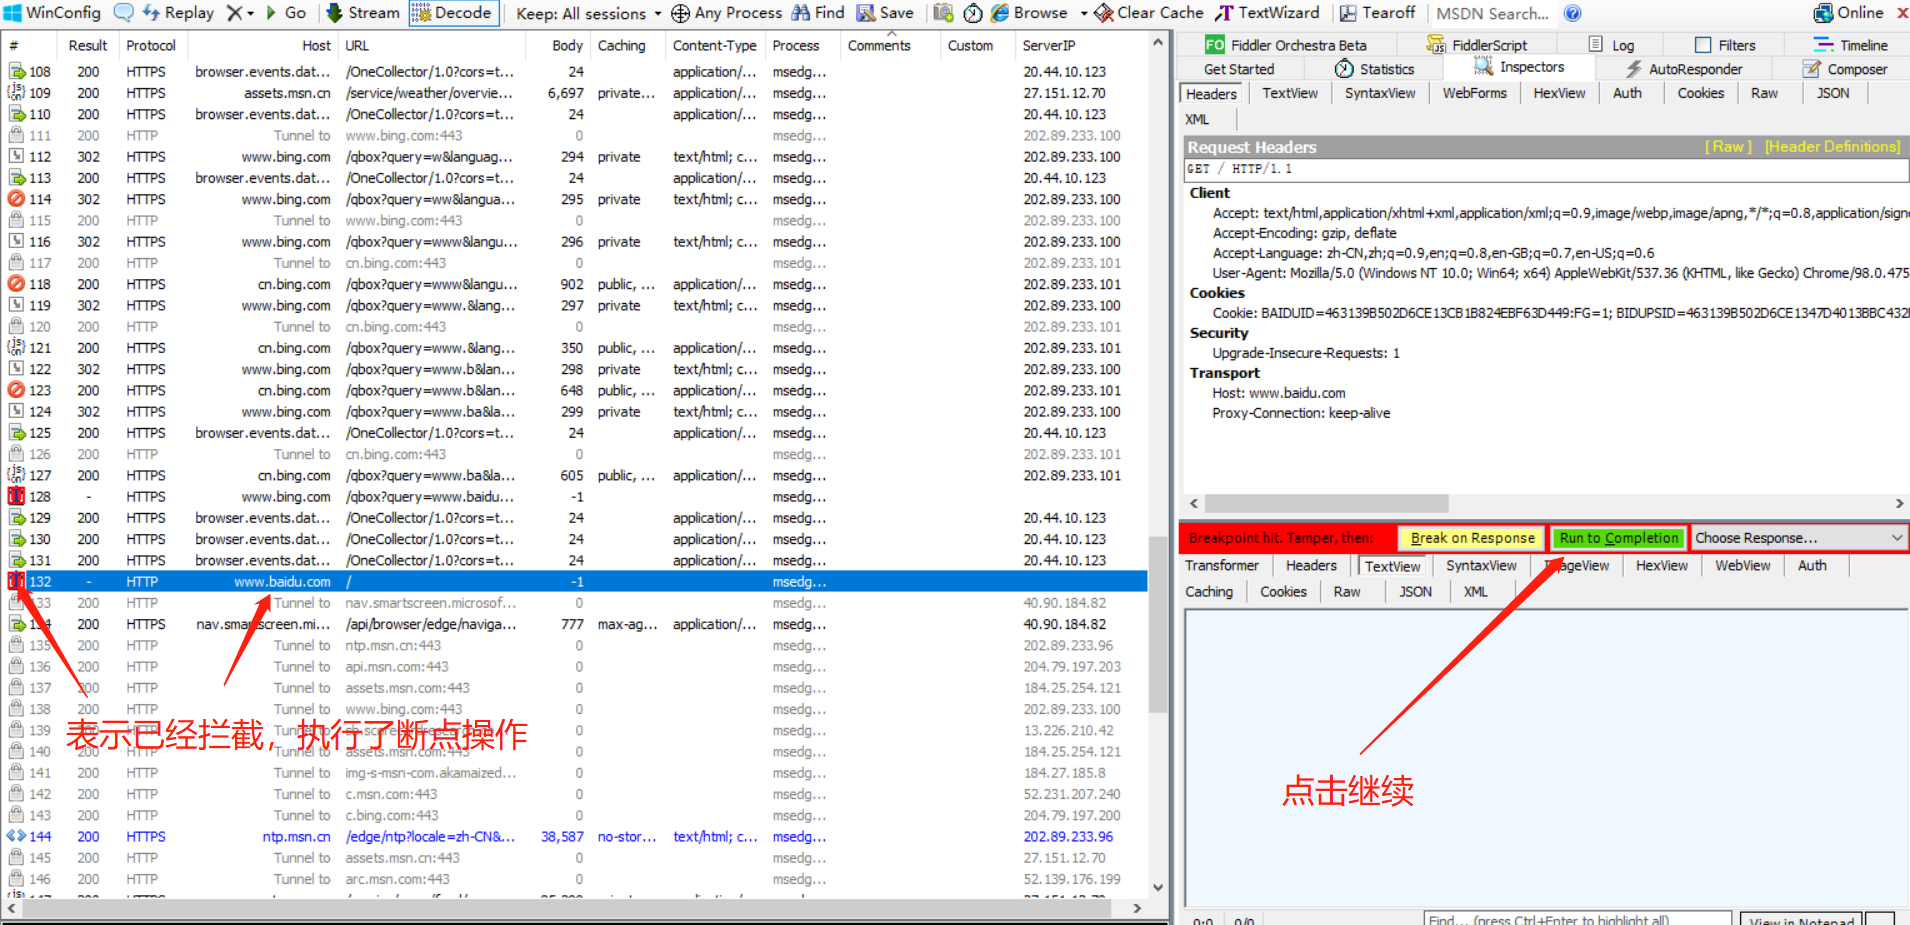Open the Statistics tab

click(1374, 69)
